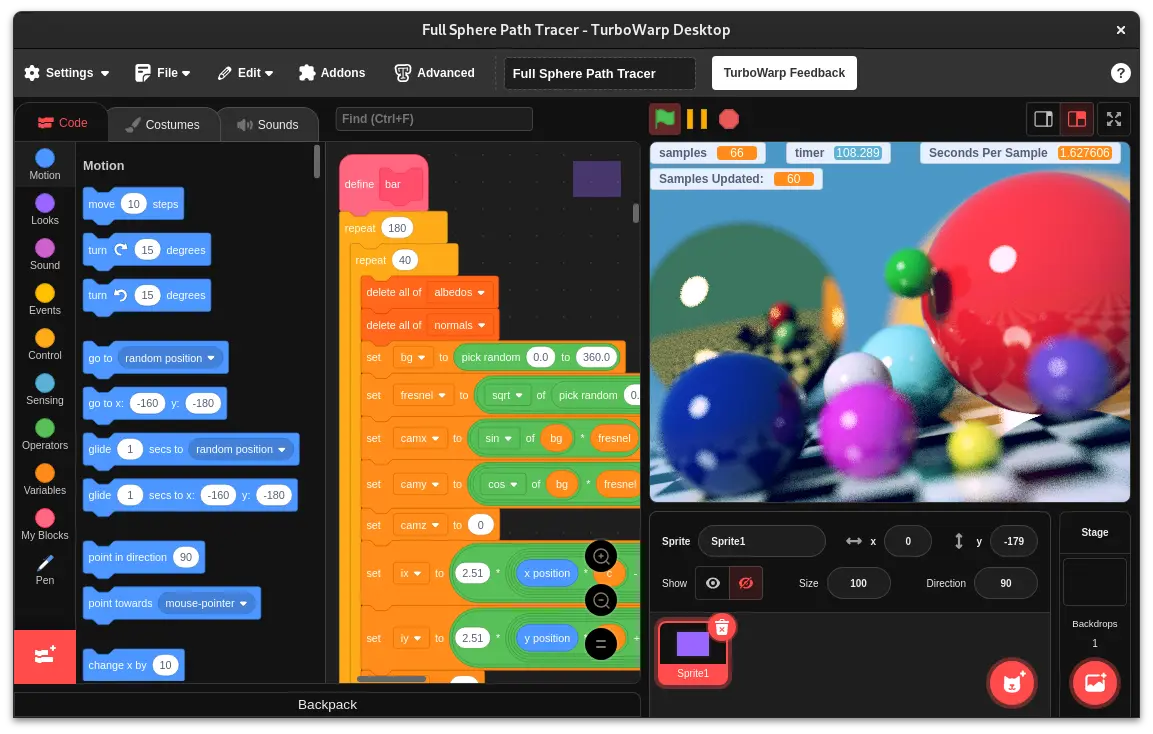Switch to the Costumes tab
This screenshot has width=1153, height=734.
[161, 125]
